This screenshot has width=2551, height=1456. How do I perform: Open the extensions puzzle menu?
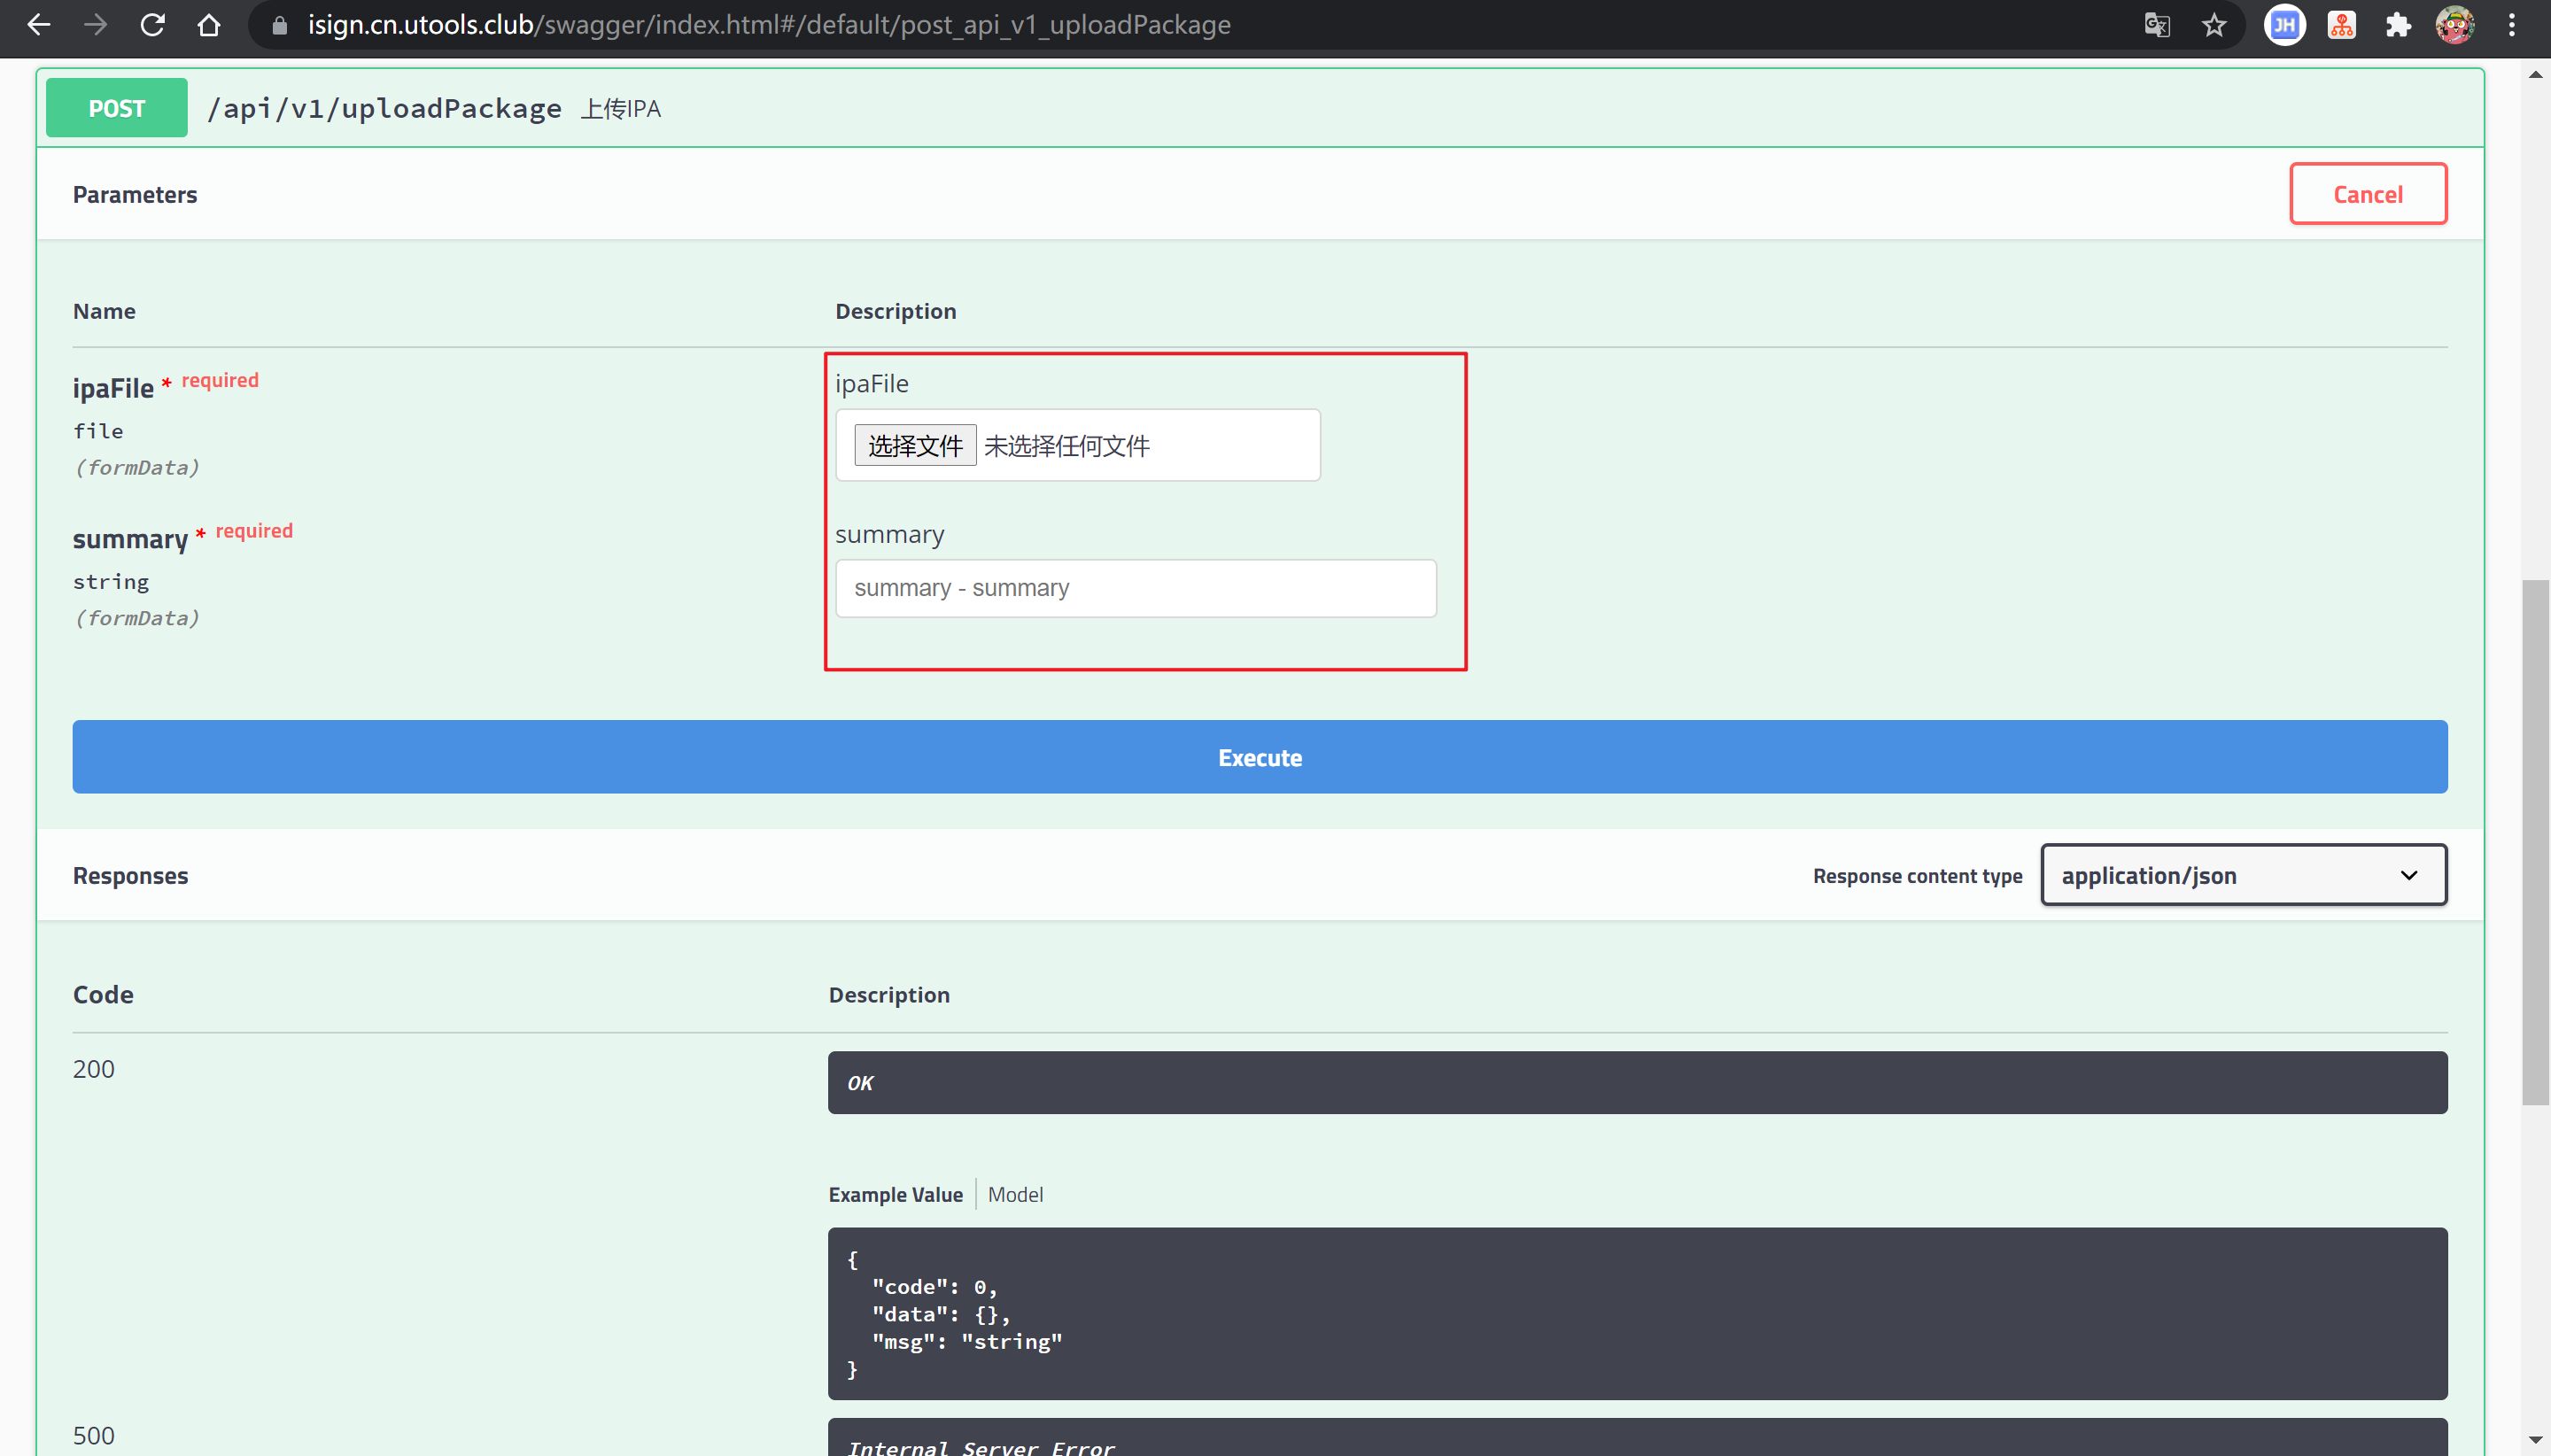pyautogui.click(x=2398, y=25)
